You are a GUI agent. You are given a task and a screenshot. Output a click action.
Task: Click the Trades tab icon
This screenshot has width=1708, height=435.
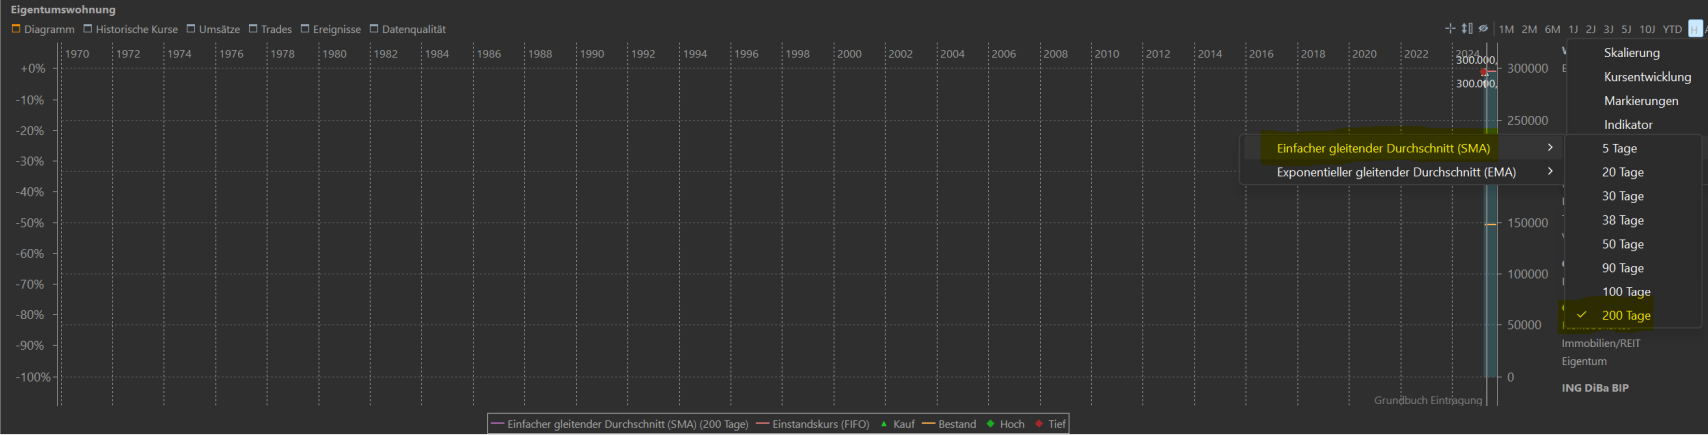click(253, 29)
